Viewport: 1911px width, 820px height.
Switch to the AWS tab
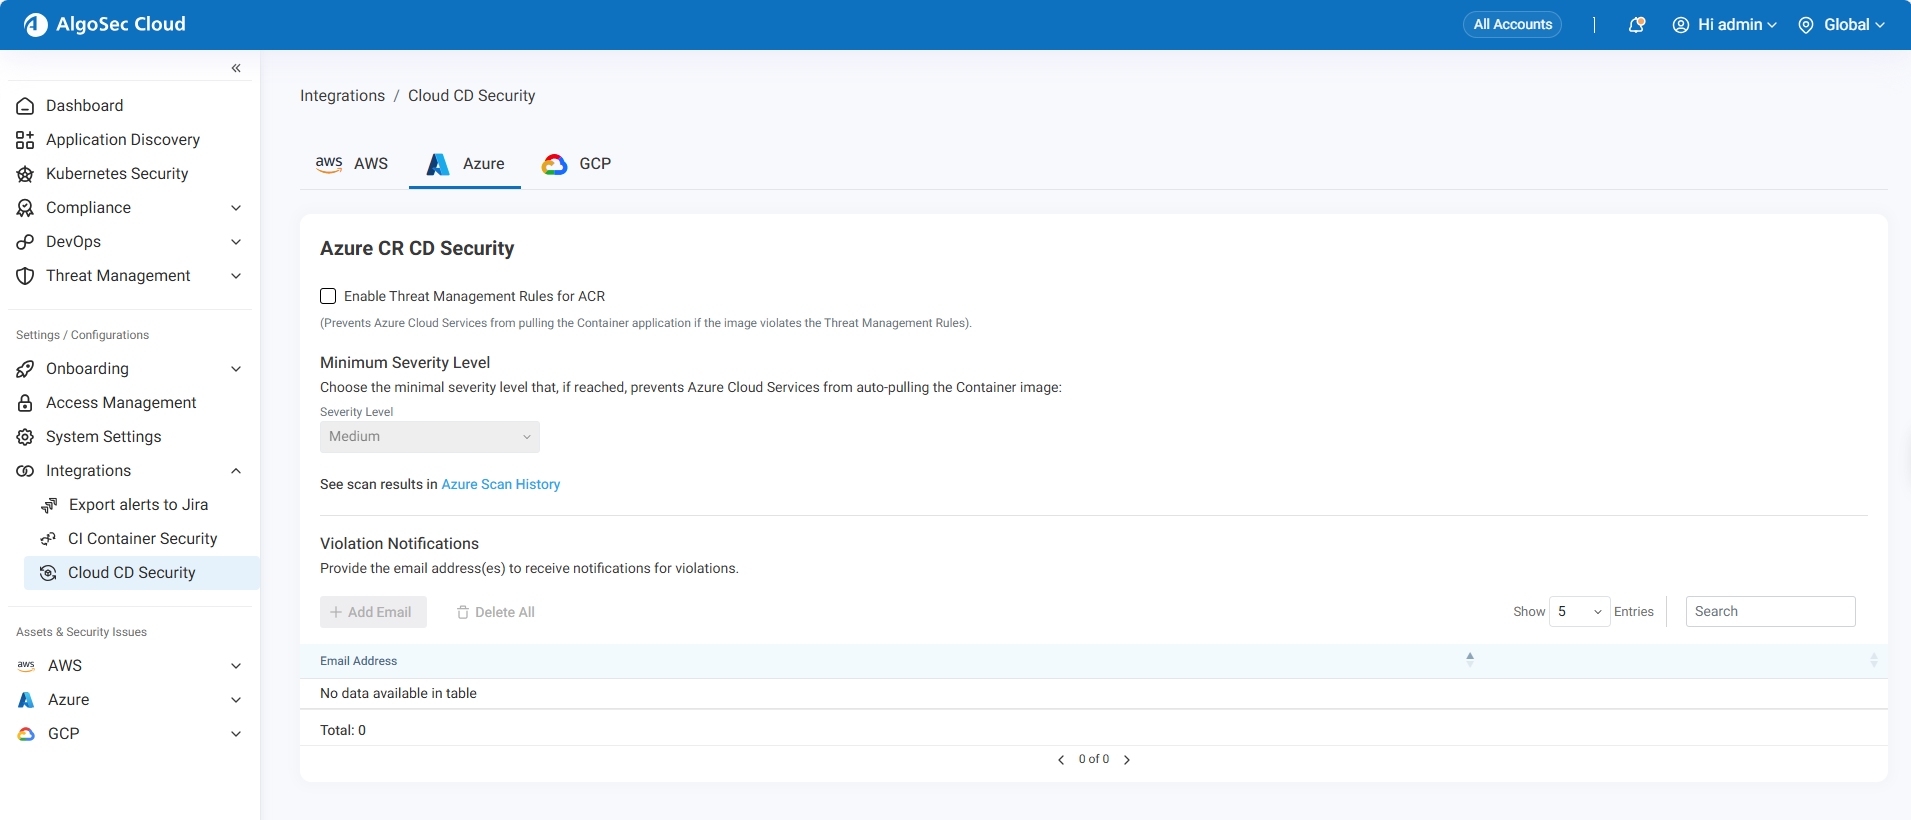click(x=352, y=164)
